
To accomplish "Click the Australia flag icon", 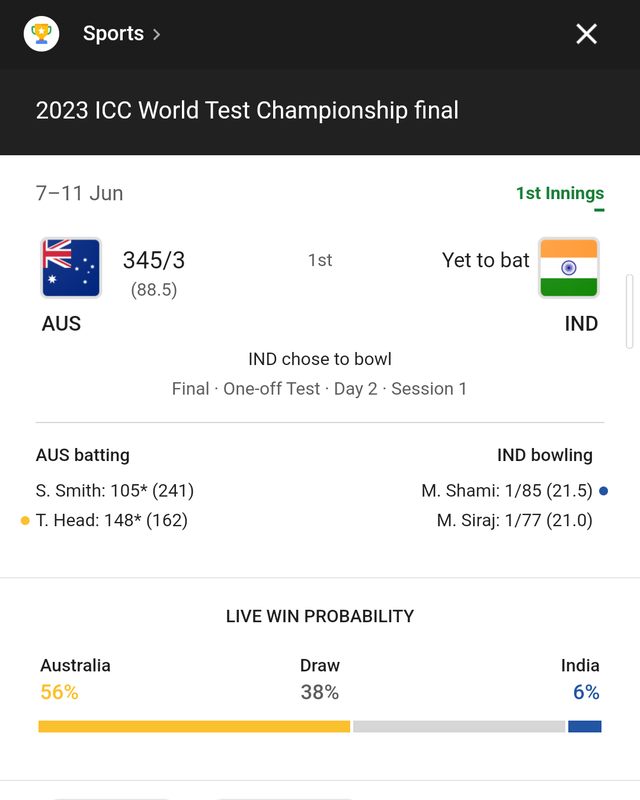I will click(x=71, y=268).
